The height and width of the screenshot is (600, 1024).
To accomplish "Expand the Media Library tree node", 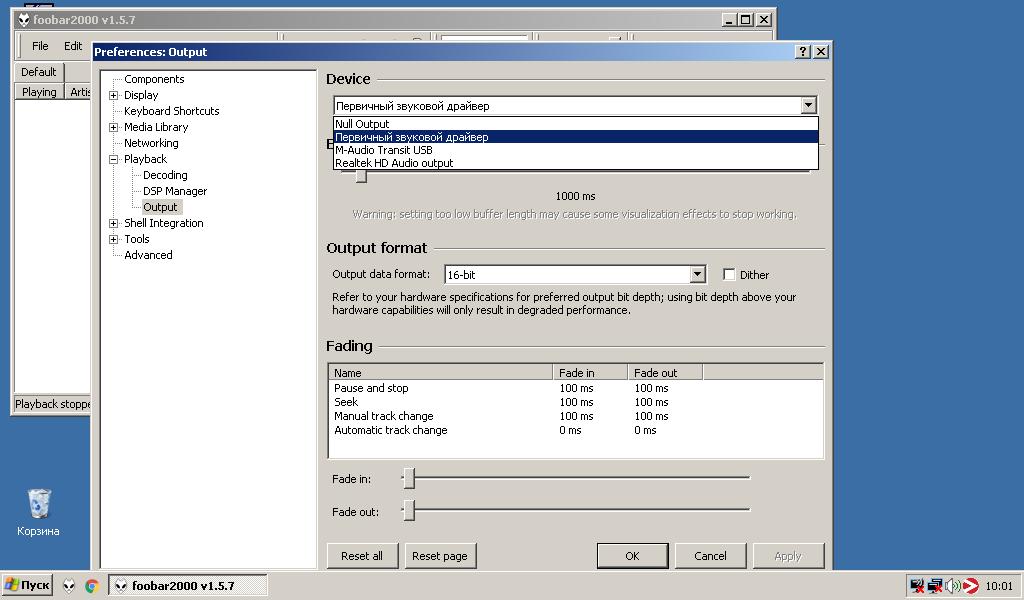I will coord(114,127).
